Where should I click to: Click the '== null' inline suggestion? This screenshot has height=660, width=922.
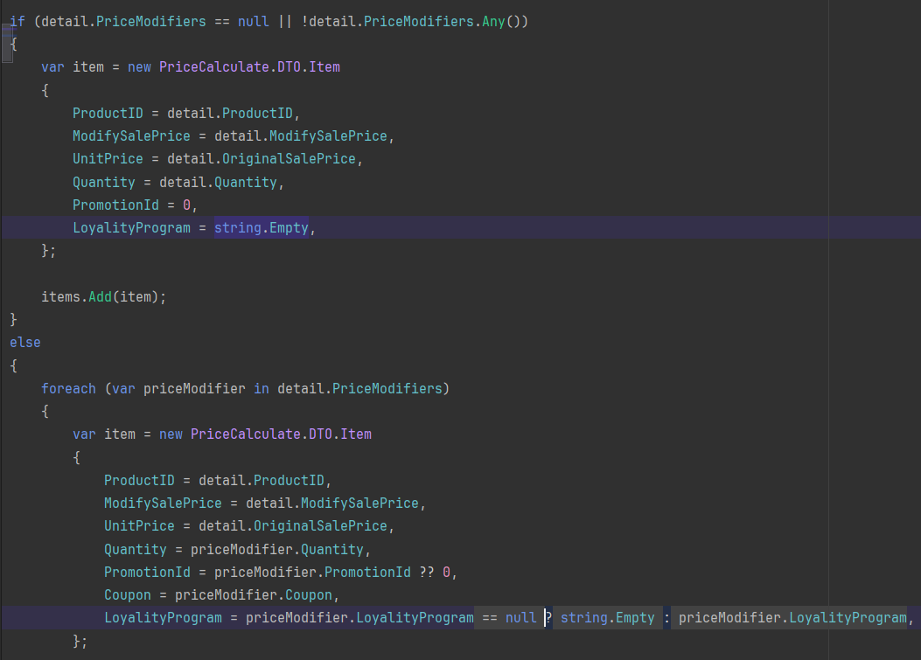point(509,618)
